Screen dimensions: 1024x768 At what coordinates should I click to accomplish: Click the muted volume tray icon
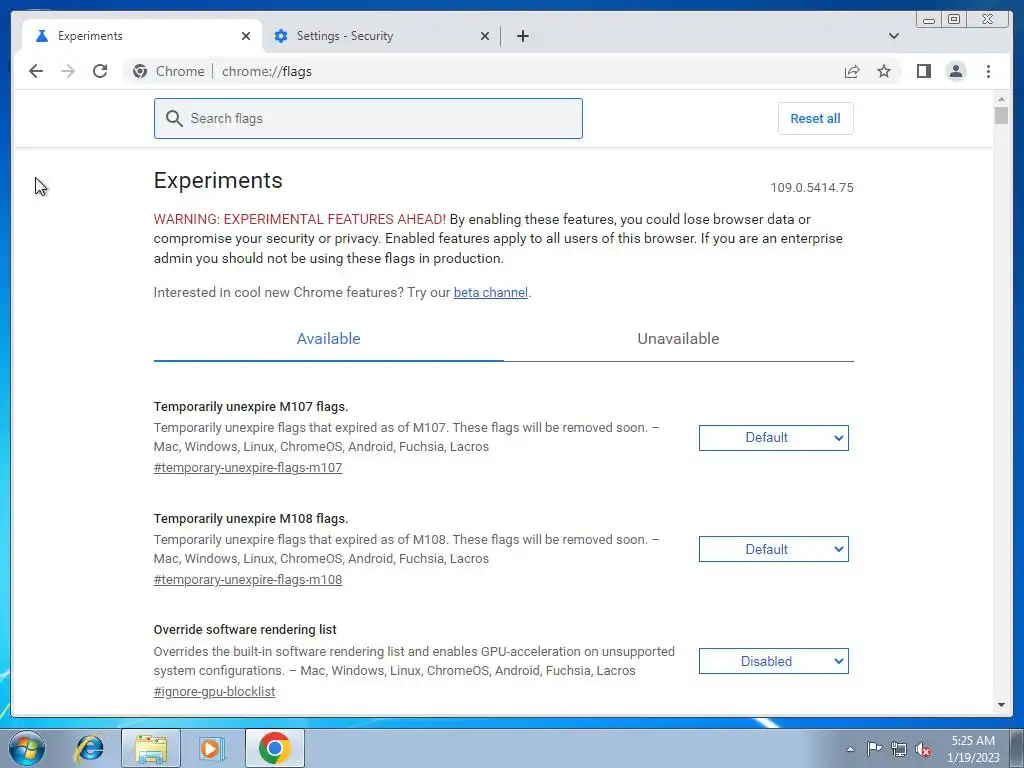coord(923,749)
